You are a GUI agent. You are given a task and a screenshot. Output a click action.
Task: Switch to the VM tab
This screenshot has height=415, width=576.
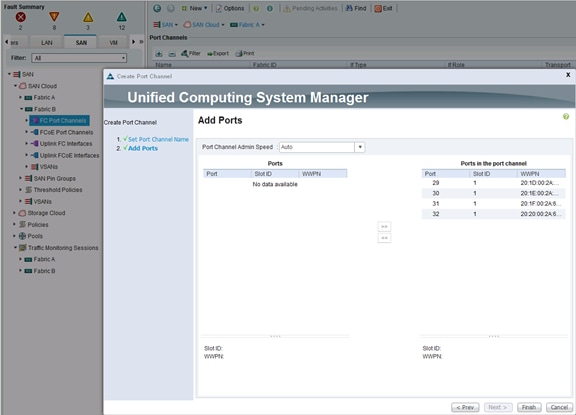114,43
